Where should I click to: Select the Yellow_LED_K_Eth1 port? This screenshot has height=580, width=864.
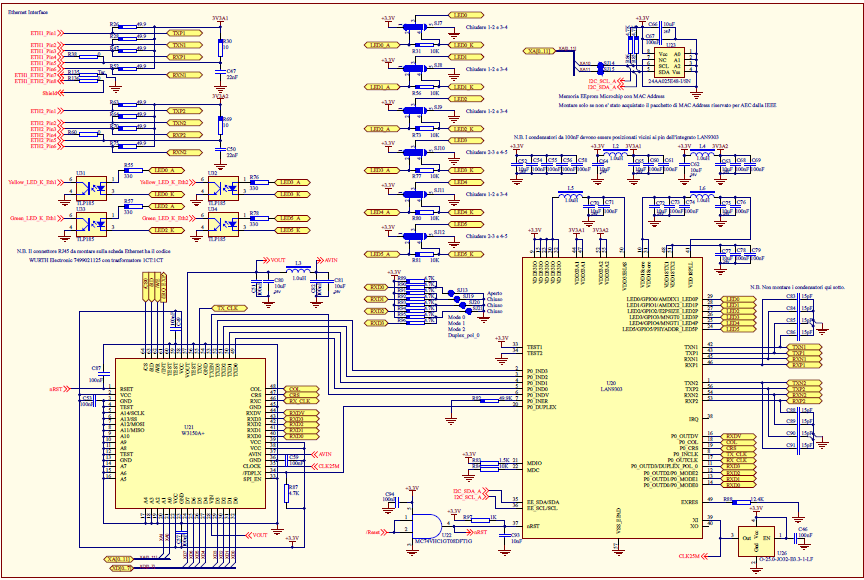click(35, 182)
